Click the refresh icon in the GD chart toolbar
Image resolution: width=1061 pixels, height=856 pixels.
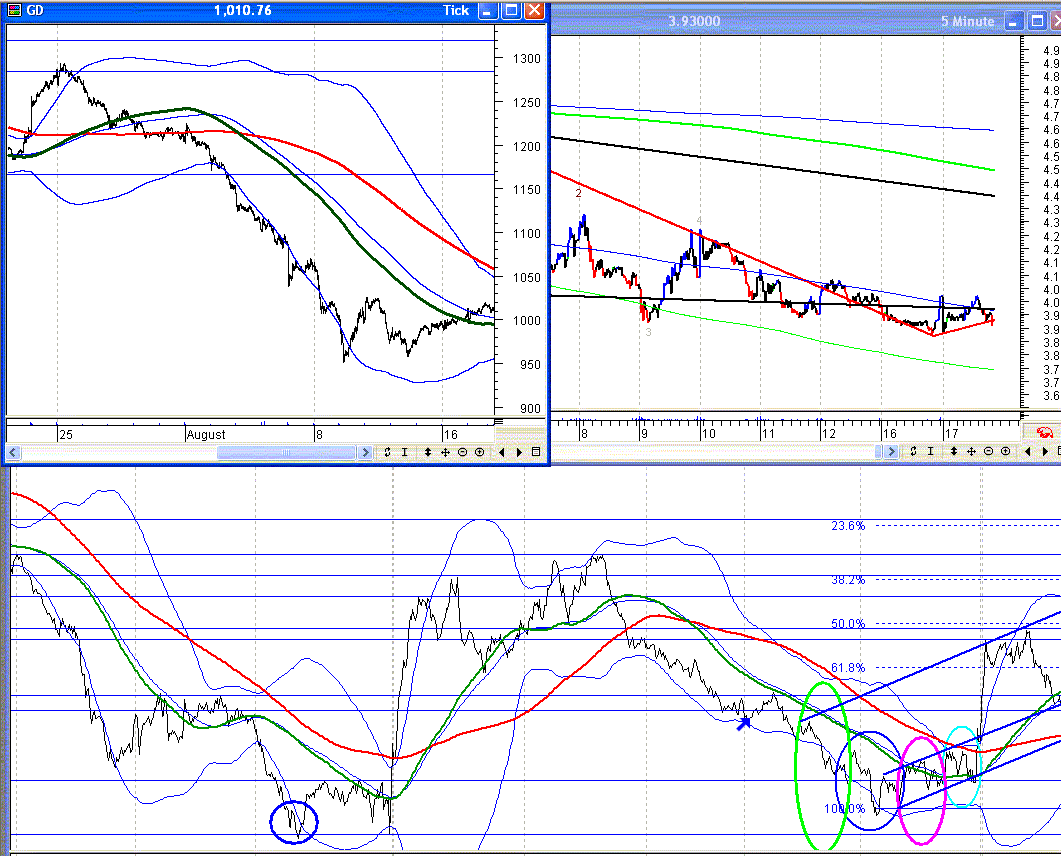tap(387, 452)
